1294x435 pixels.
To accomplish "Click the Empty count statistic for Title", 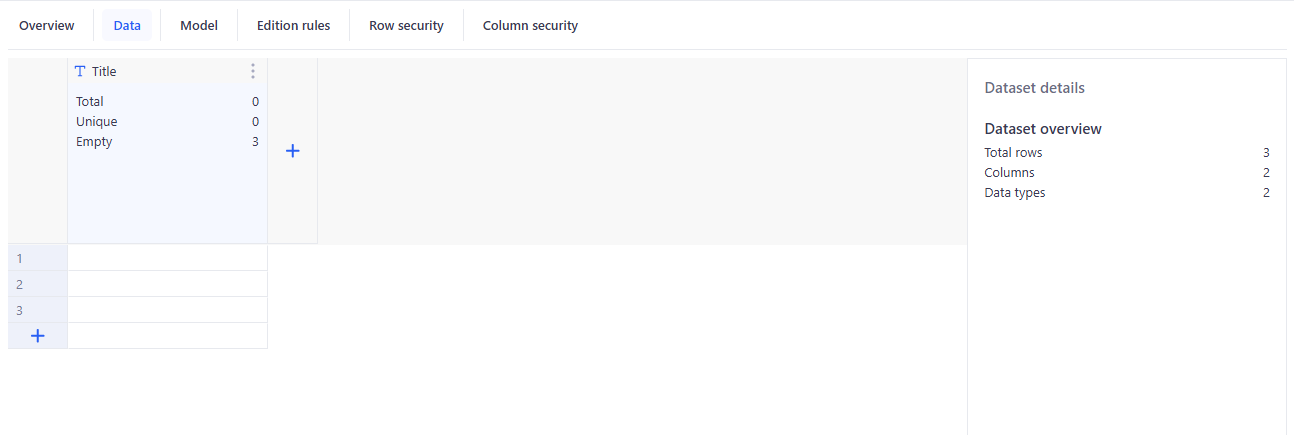I will pos(255,142).
